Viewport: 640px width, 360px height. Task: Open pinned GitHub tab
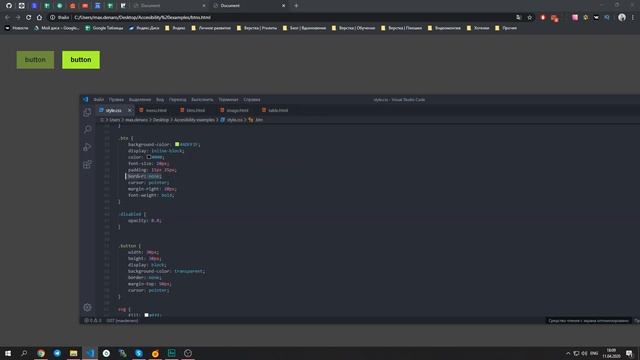9,6
